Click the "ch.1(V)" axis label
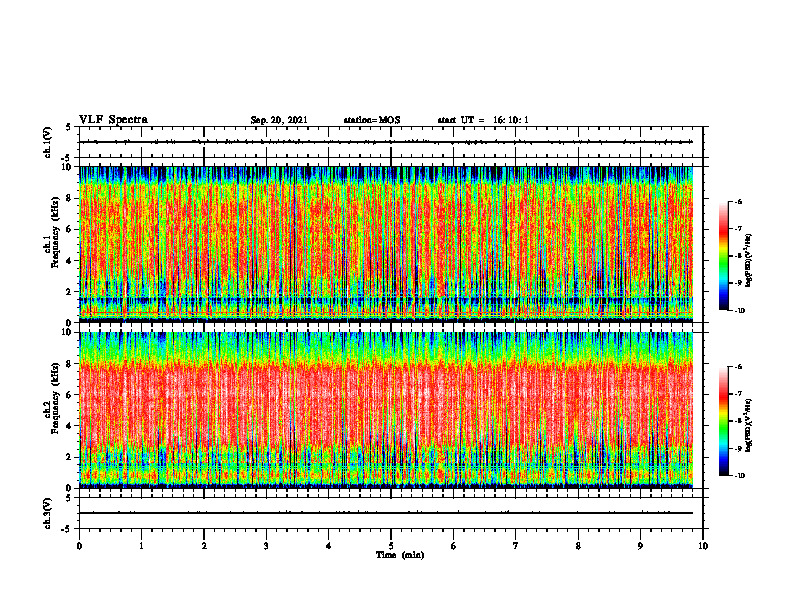This screenshot has height=612, width=792. pyautogui.click(x=48, y=142)
